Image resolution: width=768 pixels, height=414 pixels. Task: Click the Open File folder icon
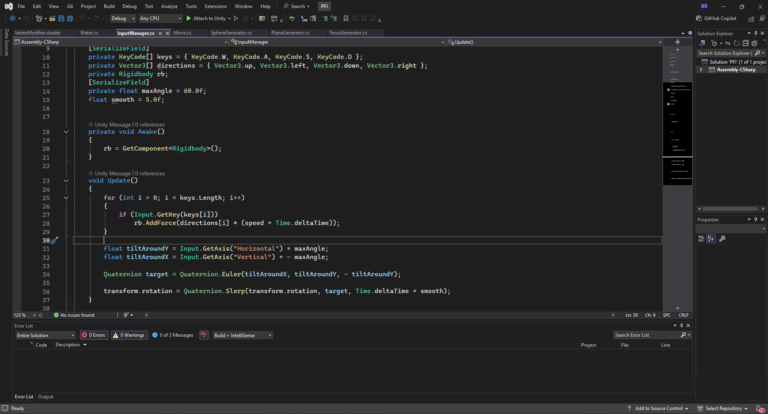[52, 19]
